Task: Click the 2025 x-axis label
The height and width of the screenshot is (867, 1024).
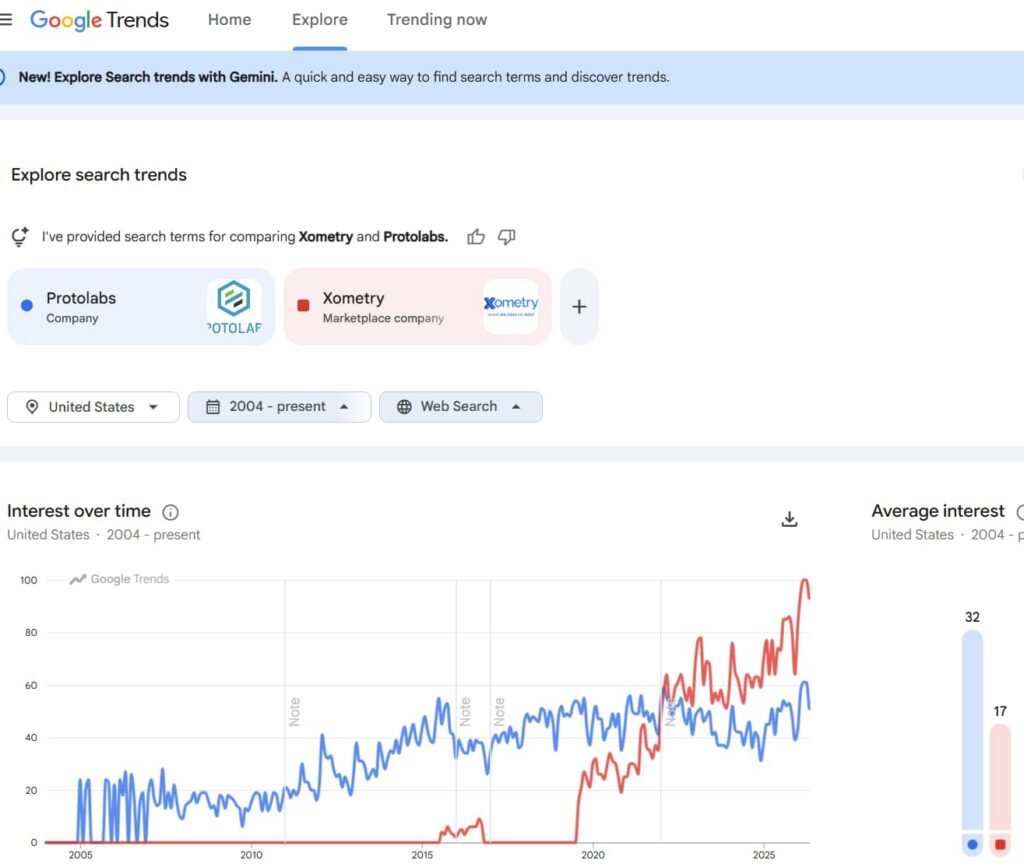Action: click(x=763, y=855)
